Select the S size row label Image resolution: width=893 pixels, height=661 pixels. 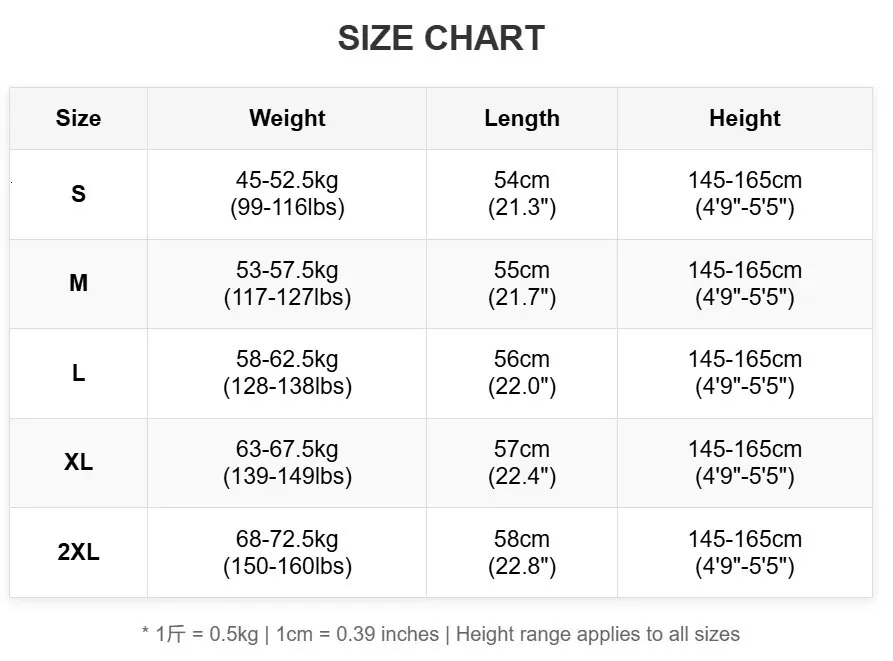(x=78, y=194)
